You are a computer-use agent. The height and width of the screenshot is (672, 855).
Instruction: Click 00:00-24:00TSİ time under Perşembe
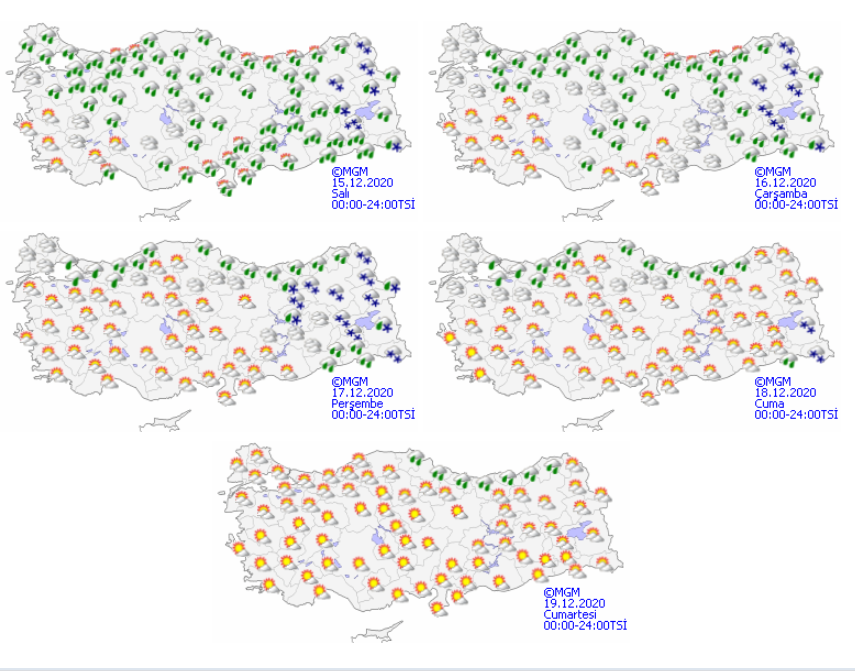(373, 415)
